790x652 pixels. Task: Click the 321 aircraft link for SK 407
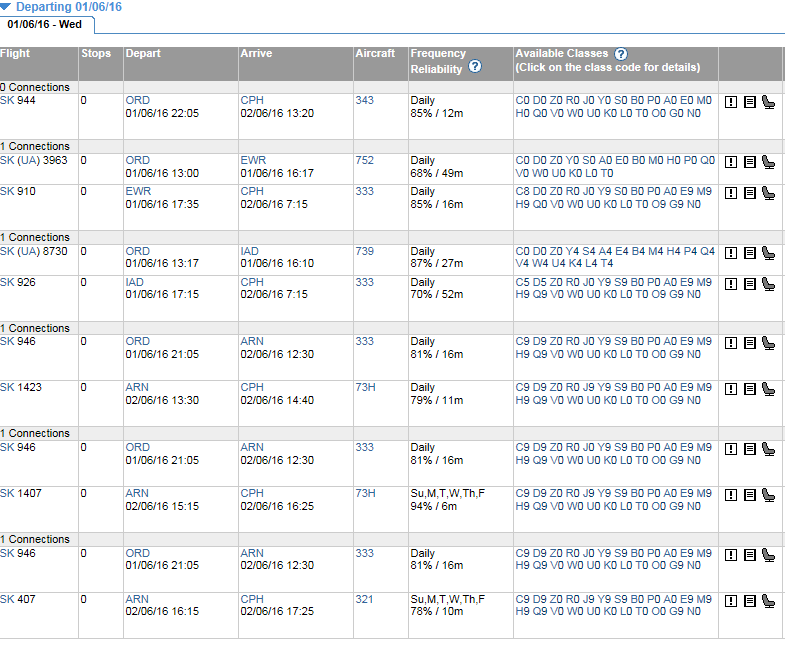tap(364, 599)
